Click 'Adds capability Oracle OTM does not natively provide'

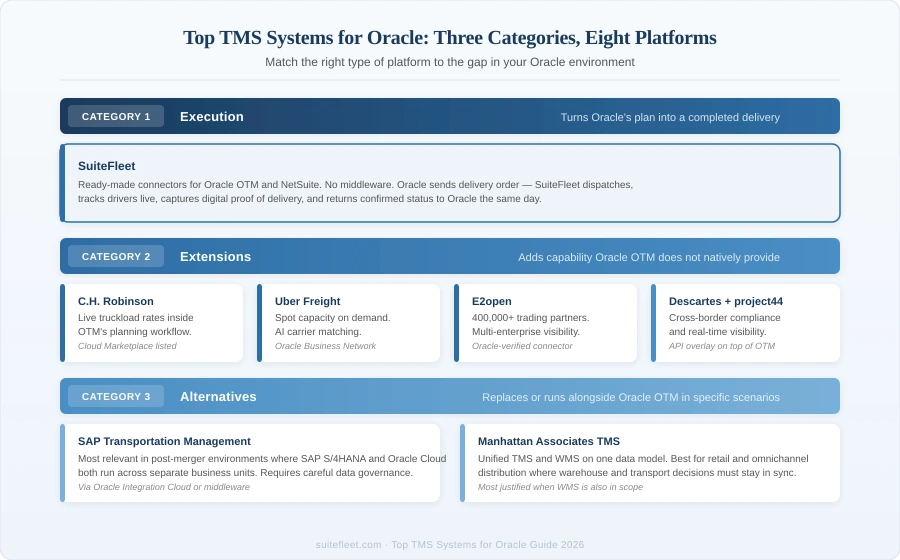tap(649, 257)
